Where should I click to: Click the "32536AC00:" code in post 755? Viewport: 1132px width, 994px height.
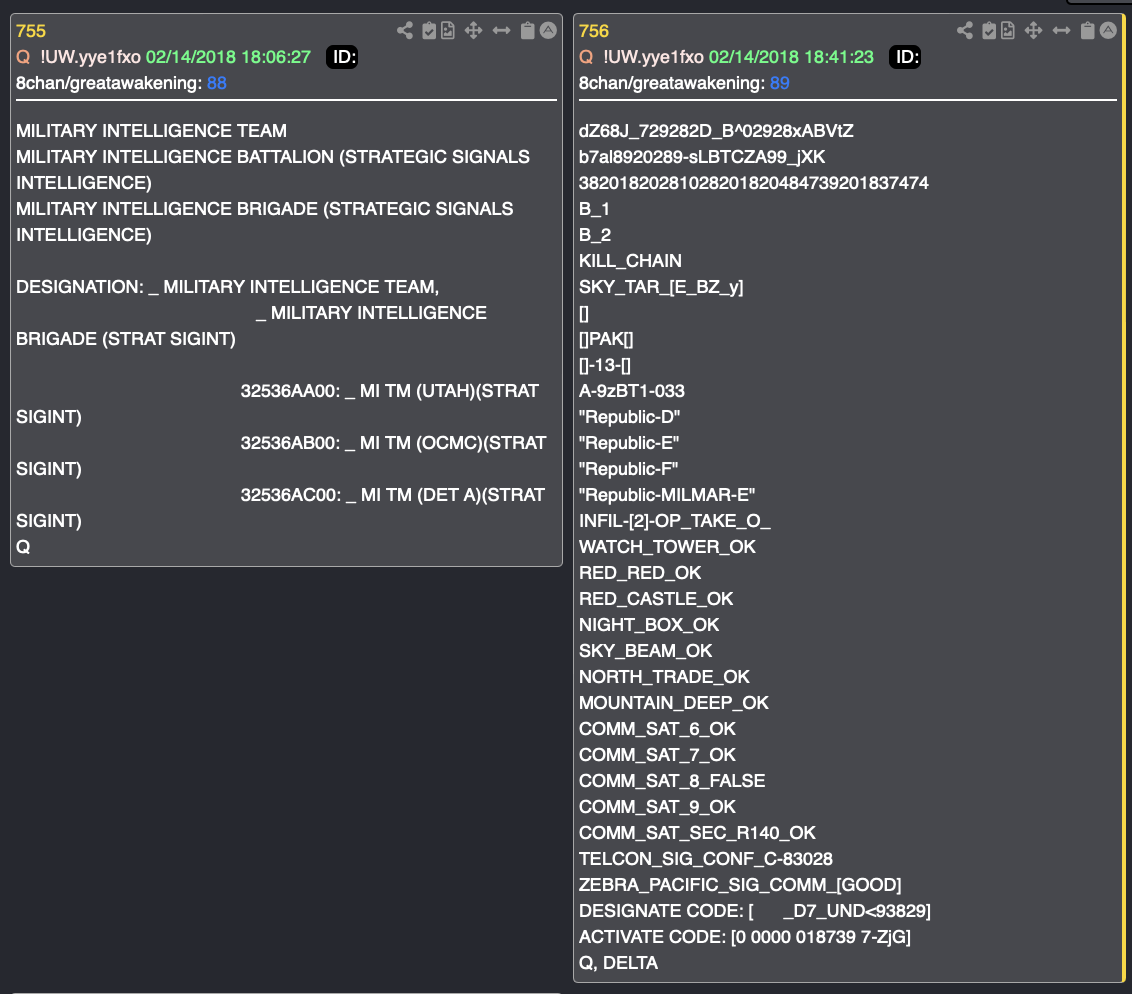(291, 494)
